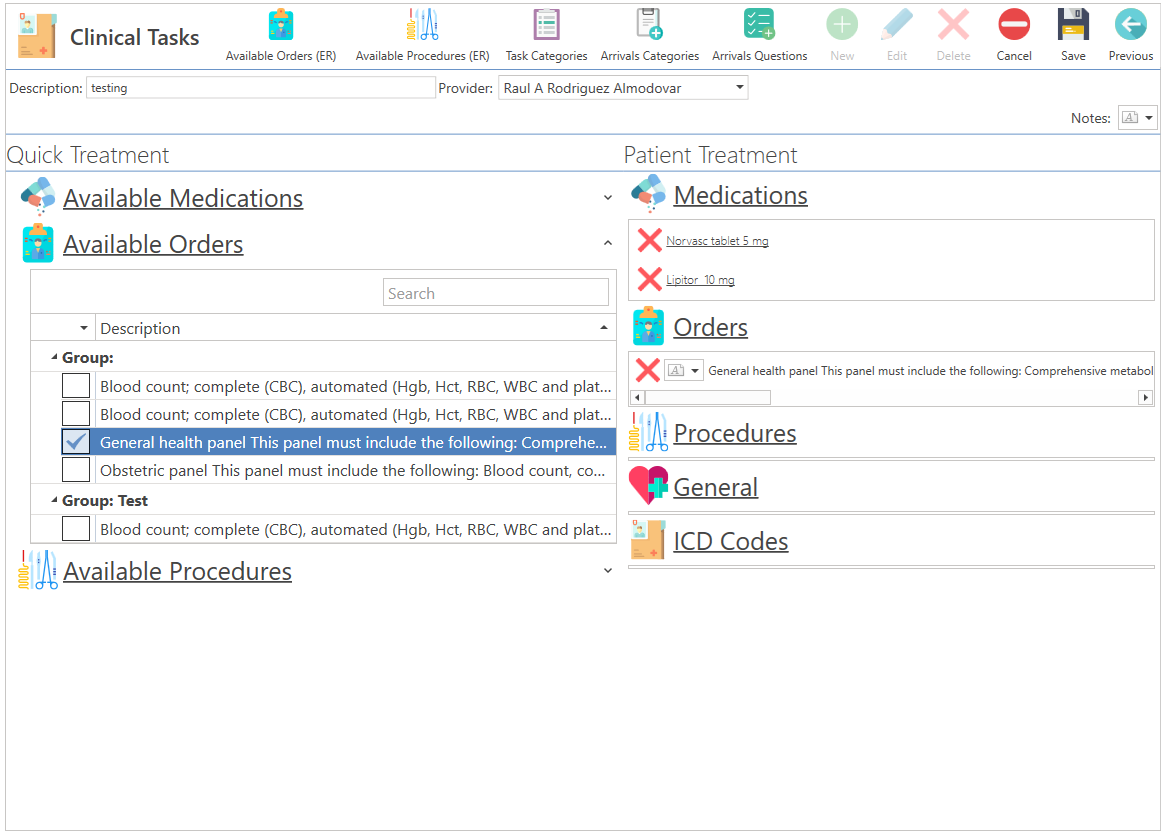Go back with the Previous arrow icon

1130,26
